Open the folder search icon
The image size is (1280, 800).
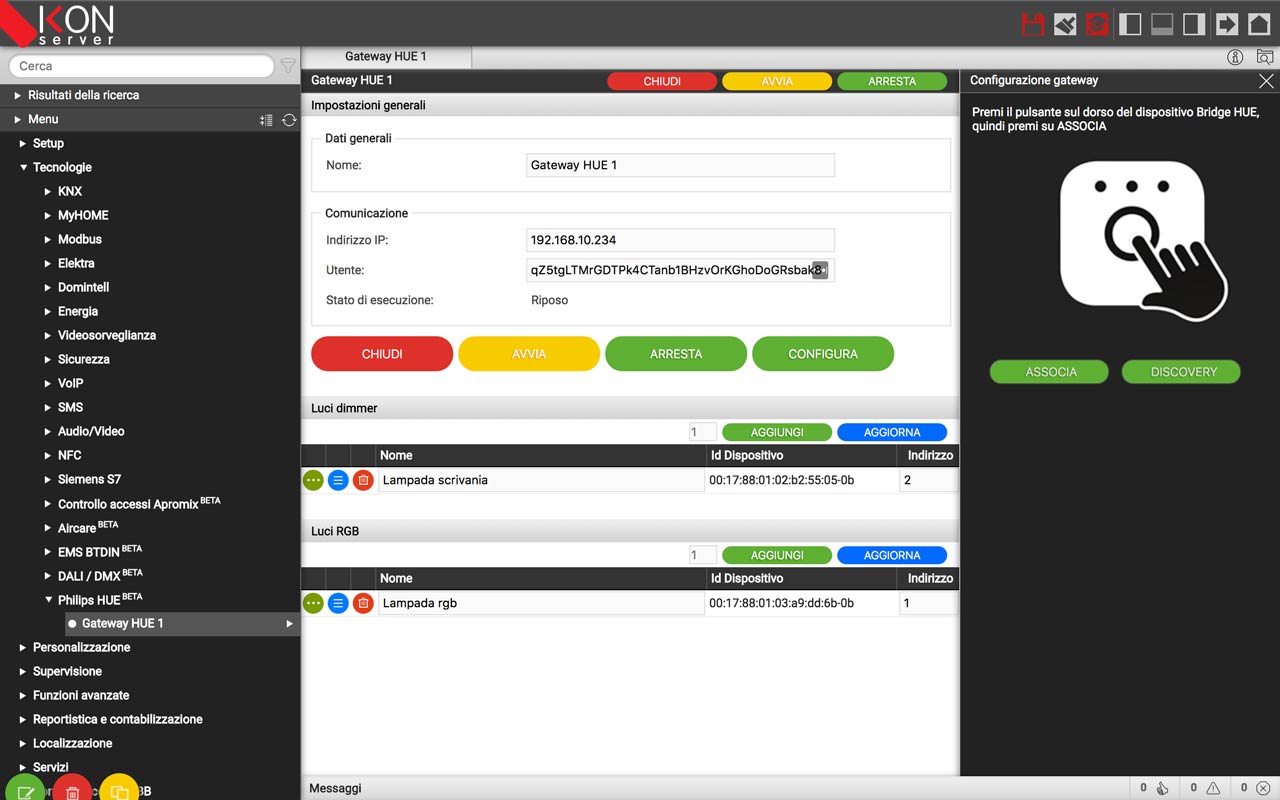(x=1264, y=57)
